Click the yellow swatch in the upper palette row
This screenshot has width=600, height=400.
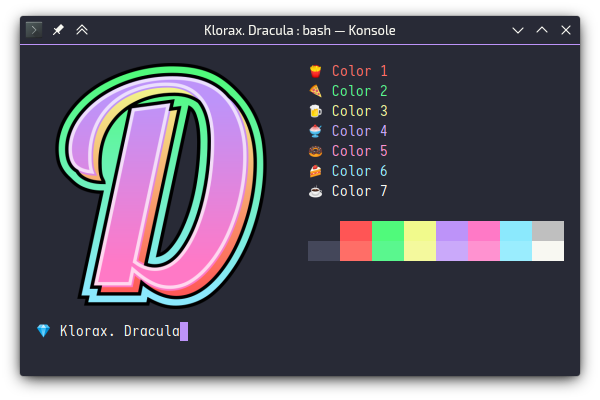(x=420, y=231)
